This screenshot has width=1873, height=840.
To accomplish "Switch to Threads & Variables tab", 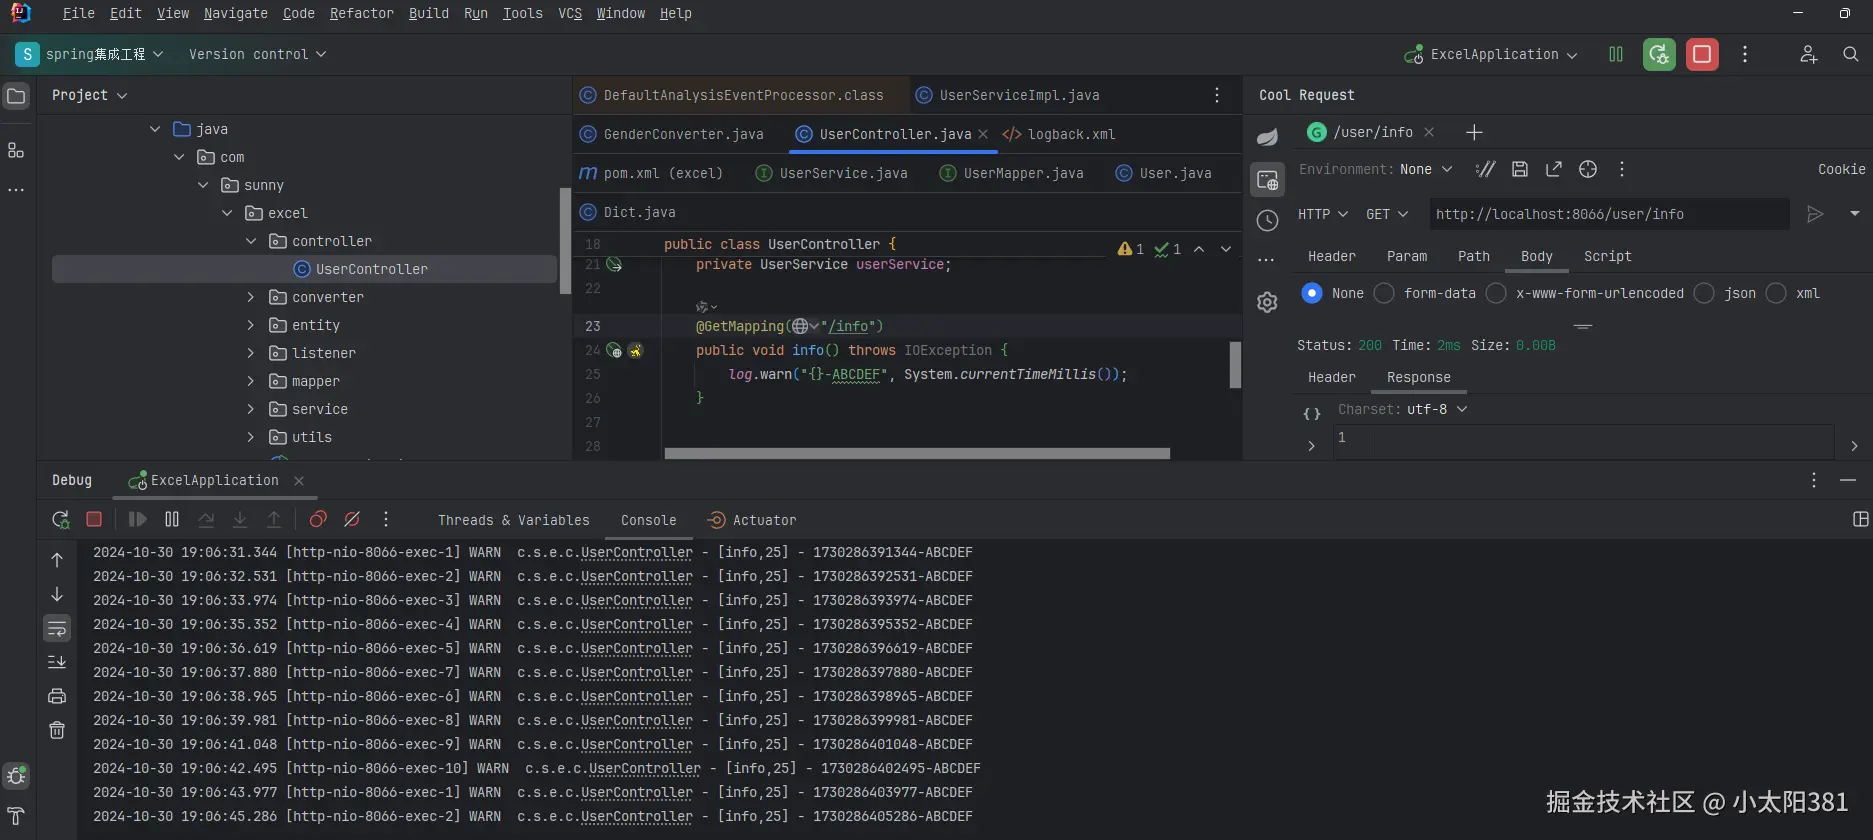I will [x=513, y=520].
